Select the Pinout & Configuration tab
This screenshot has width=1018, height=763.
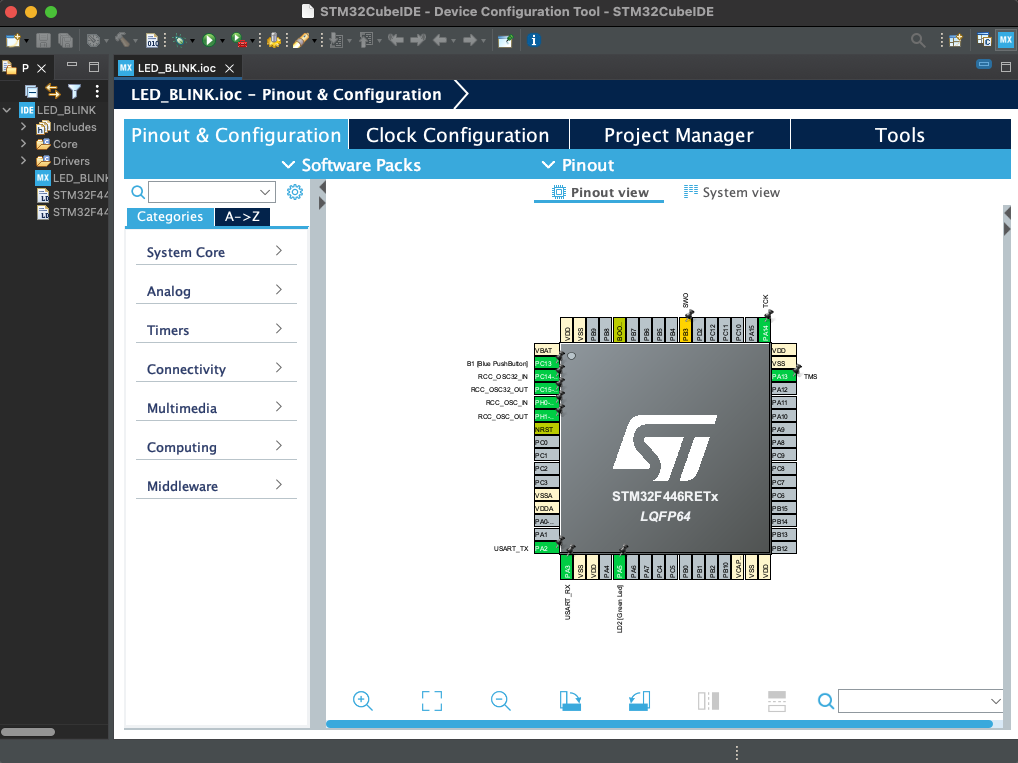pyautogui.click(x=236, y=135)
